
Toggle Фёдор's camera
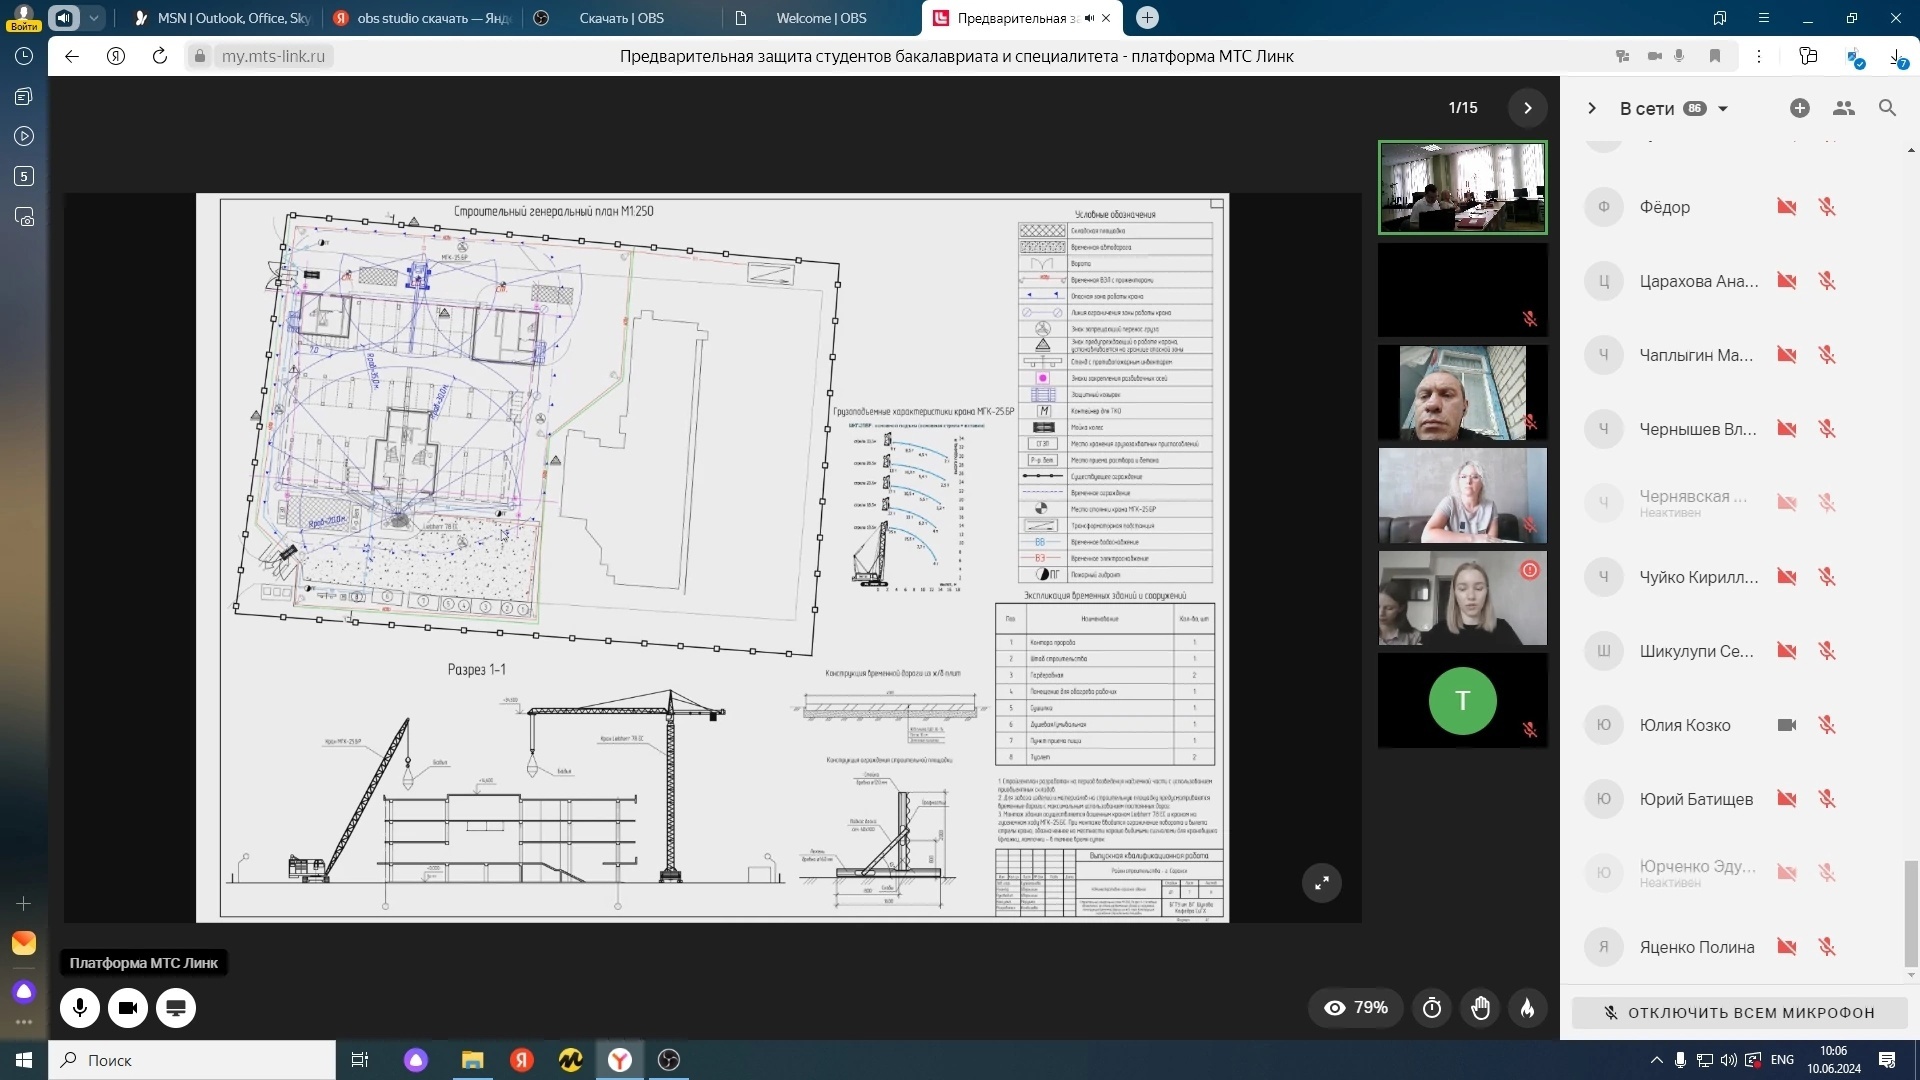[1787, 207]
